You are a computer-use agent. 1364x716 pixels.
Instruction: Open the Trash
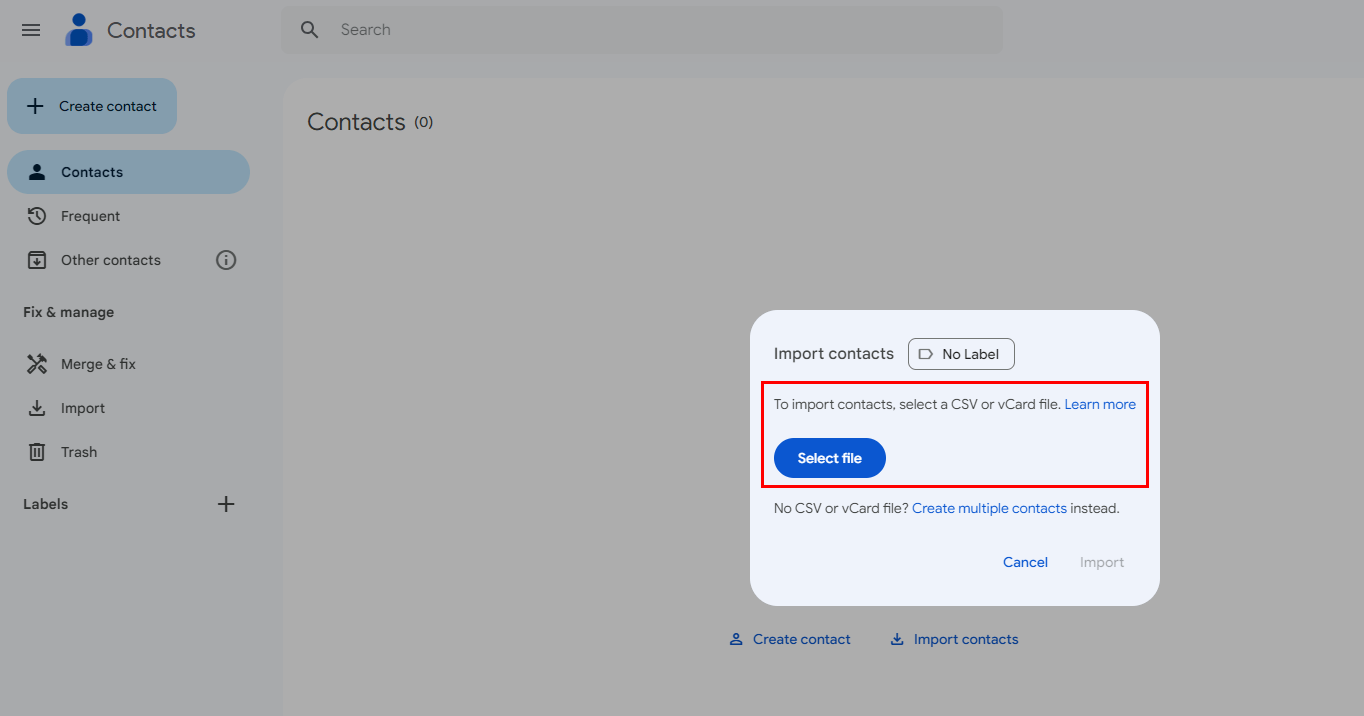click(76, 451)
